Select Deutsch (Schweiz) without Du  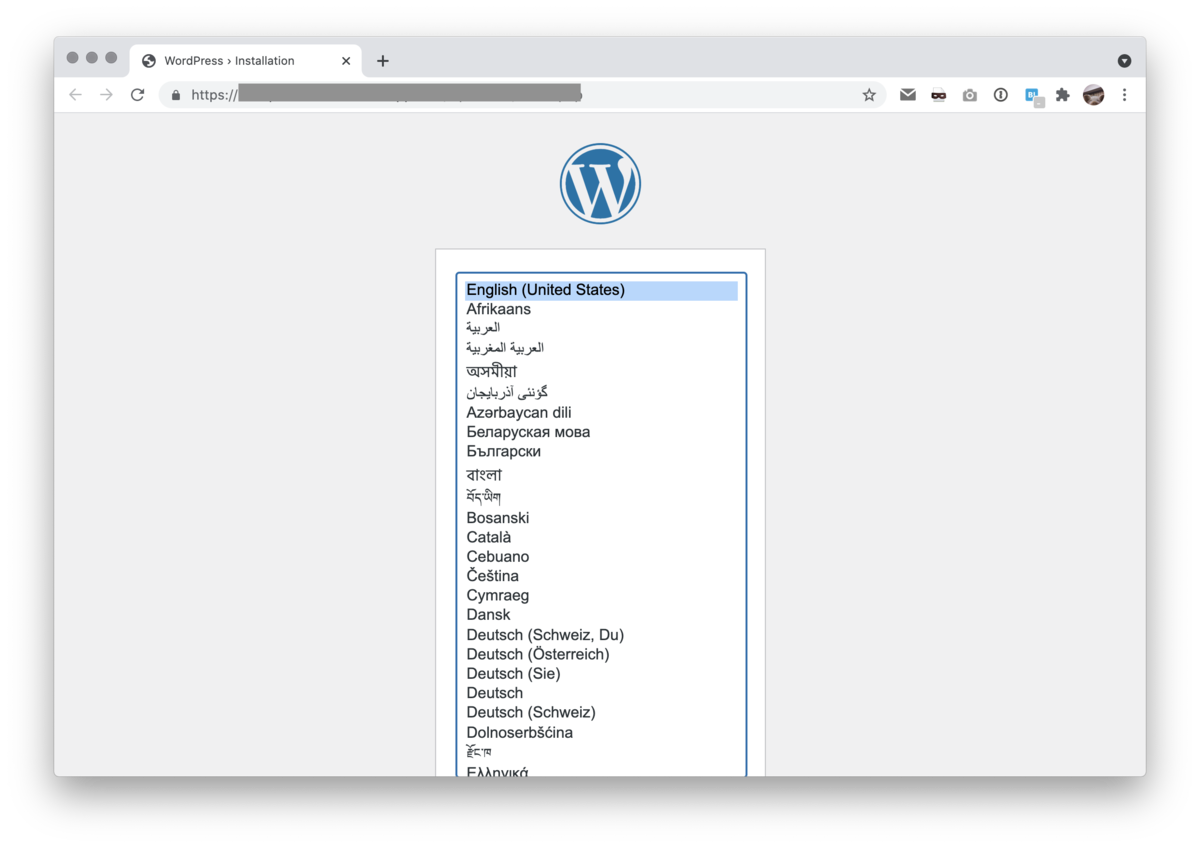tap(601, 712)
